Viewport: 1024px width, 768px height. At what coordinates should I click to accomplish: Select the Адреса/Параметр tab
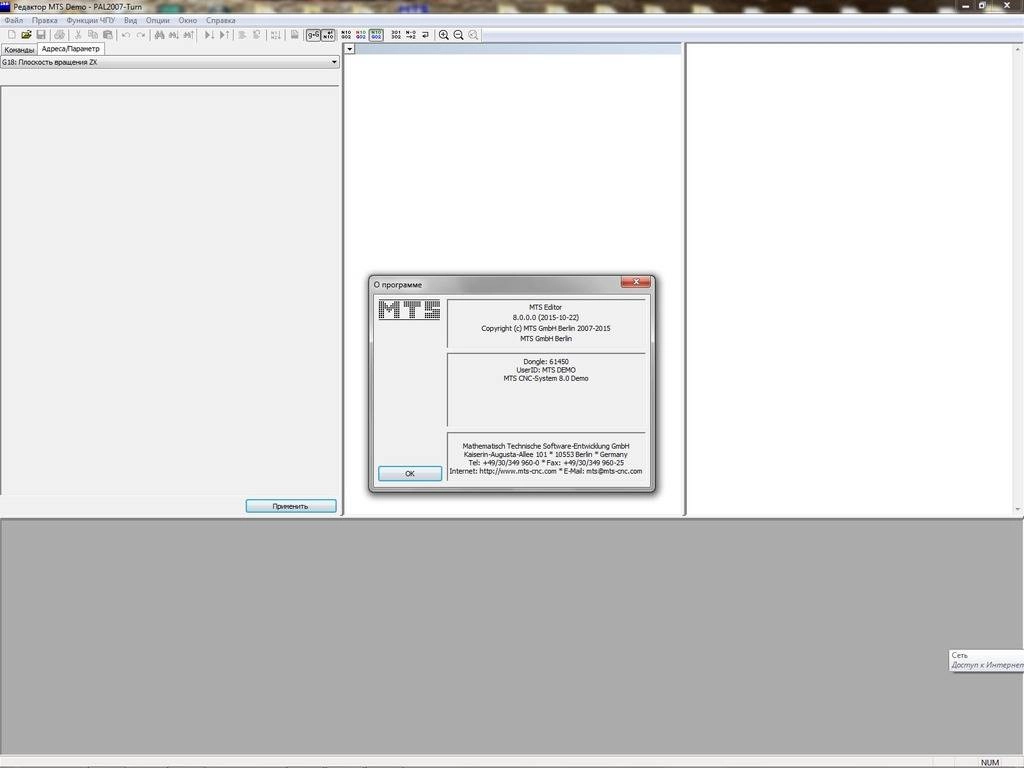coord(71,49)
